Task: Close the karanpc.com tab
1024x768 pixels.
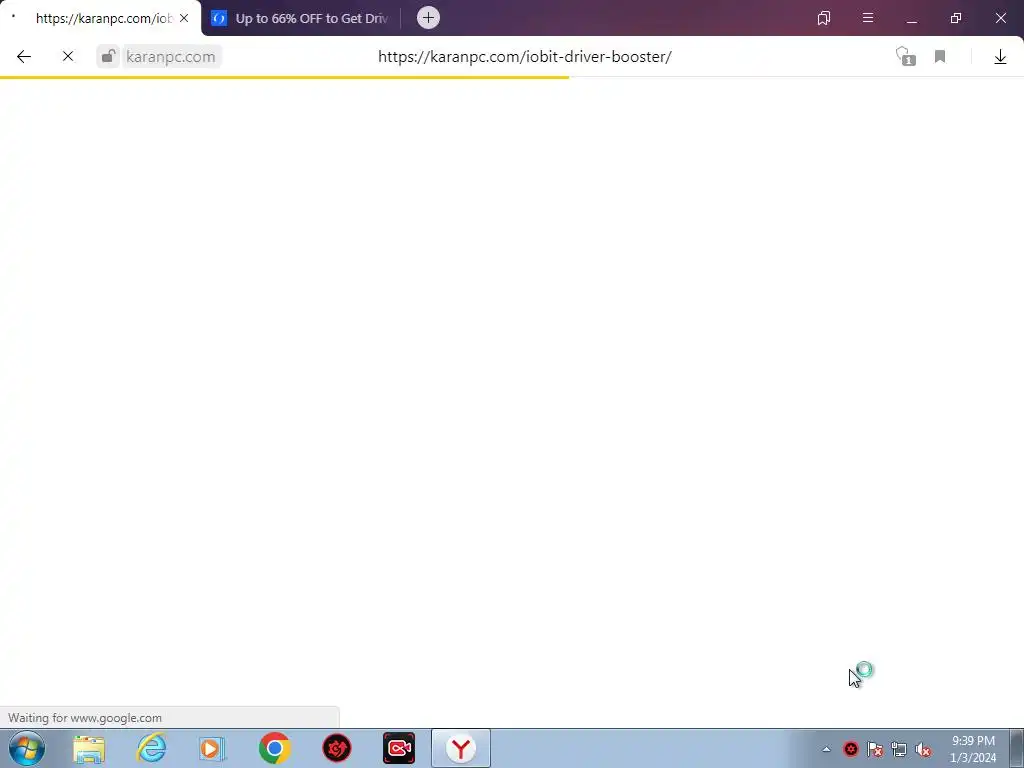Action: point(184,18)
